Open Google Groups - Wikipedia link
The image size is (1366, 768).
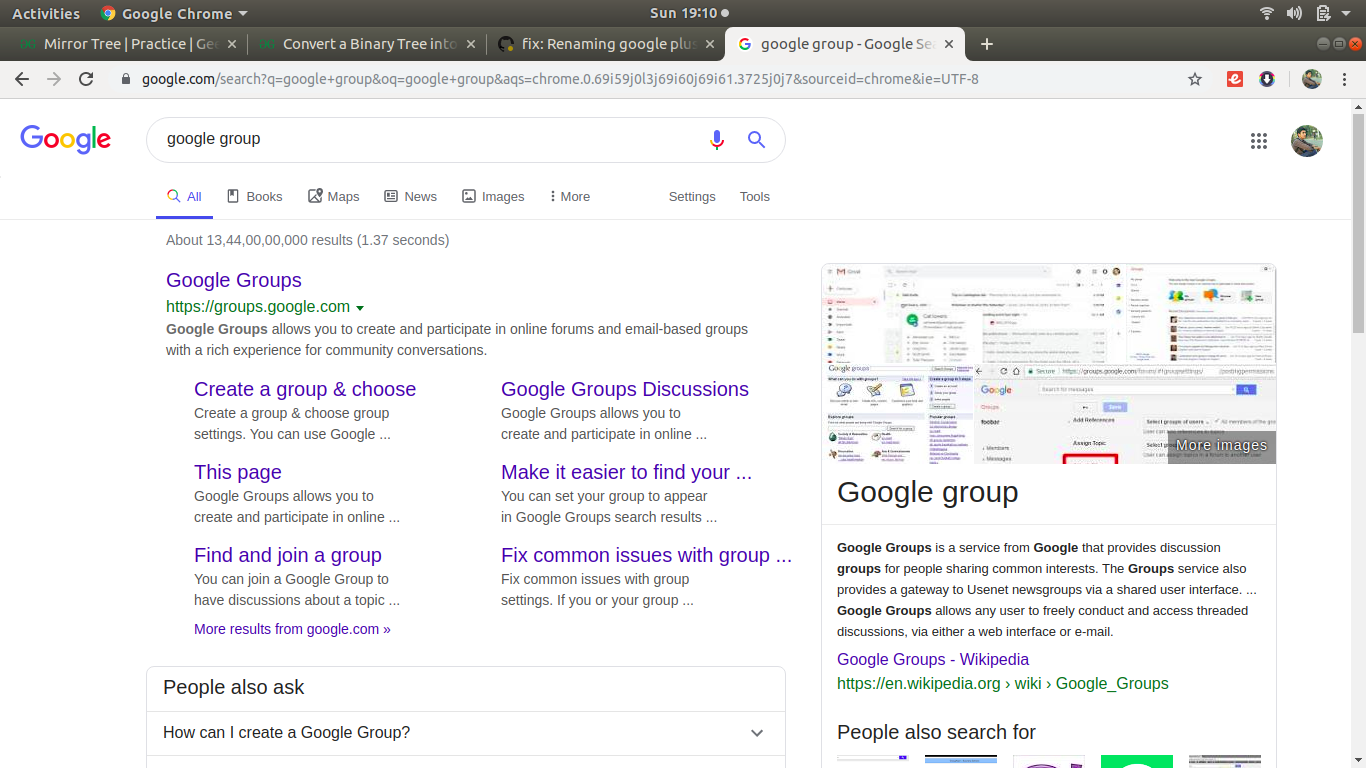[933, 659]
